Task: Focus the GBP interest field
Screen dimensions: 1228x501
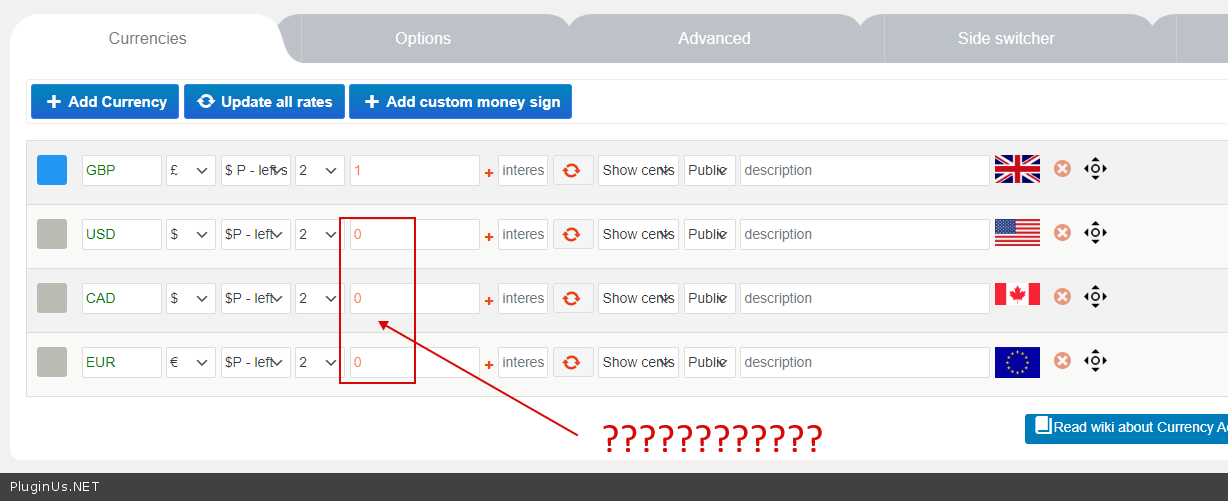Action: (x=523, y=170)
